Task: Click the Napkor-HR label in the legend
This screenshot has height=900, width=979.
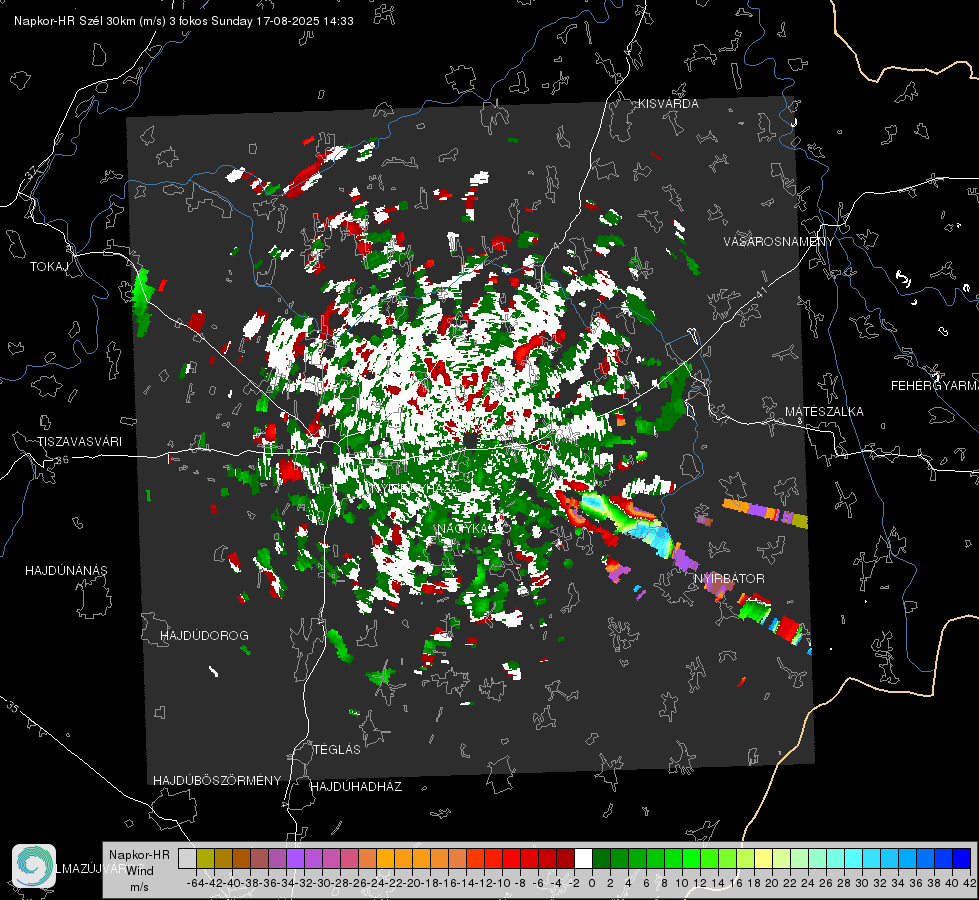Action: pyautogui.click(x=139, y=854)
